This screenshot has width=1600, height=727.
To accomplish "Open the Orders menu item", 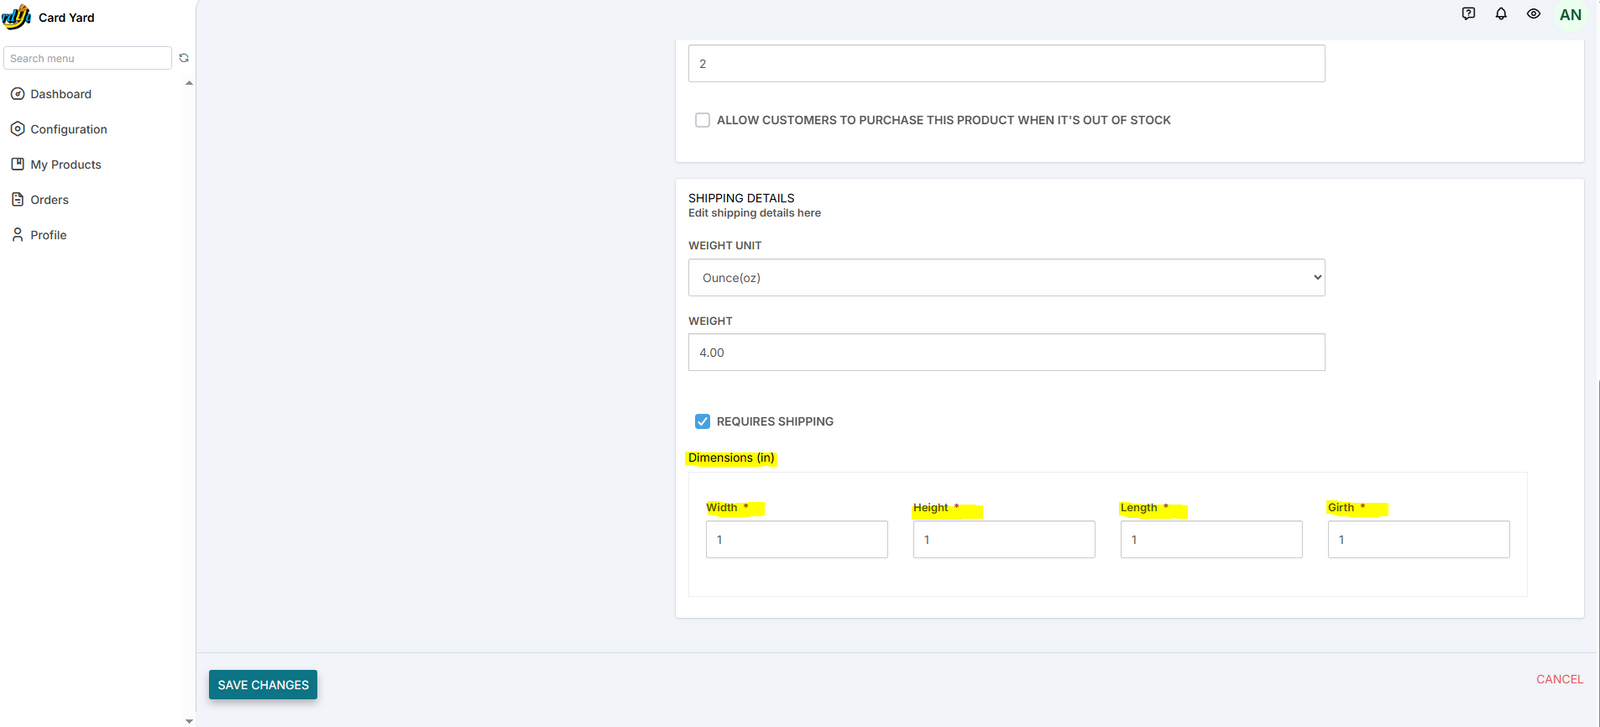I will pyautogui.click(x=49, y=200).
